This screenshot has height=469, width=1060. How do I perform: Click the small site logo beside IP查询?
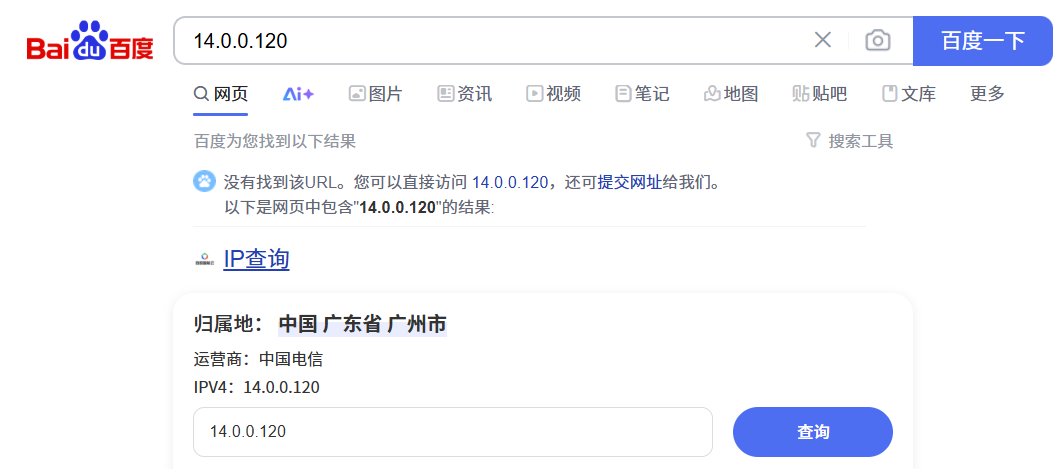click(x=204, y=259)
